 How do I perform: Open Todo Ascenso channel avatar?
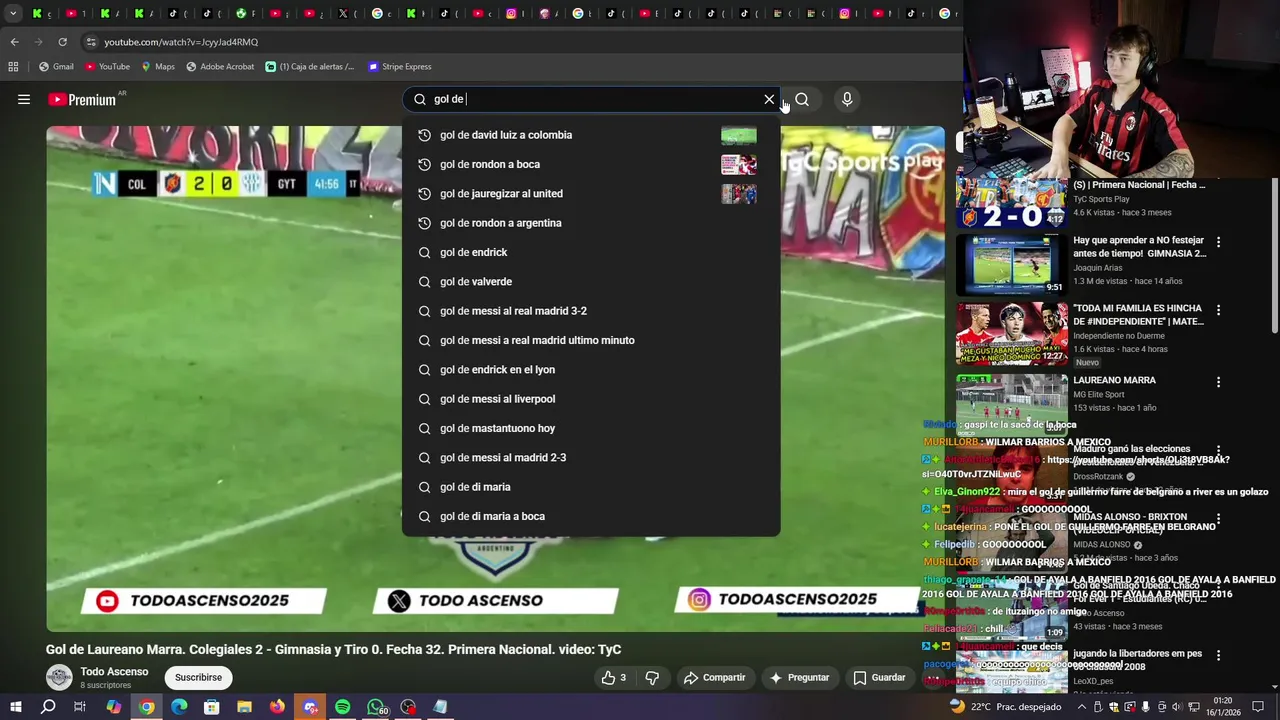(59, 677)
